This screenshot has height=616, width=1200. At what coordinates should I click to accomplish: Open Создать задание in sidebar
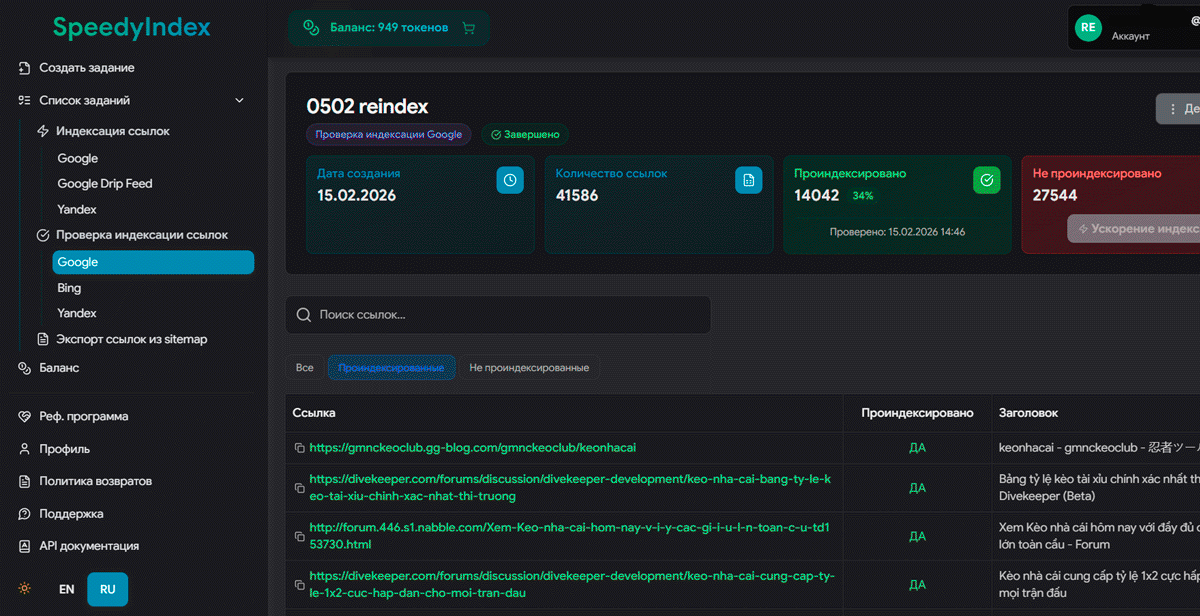86,68
